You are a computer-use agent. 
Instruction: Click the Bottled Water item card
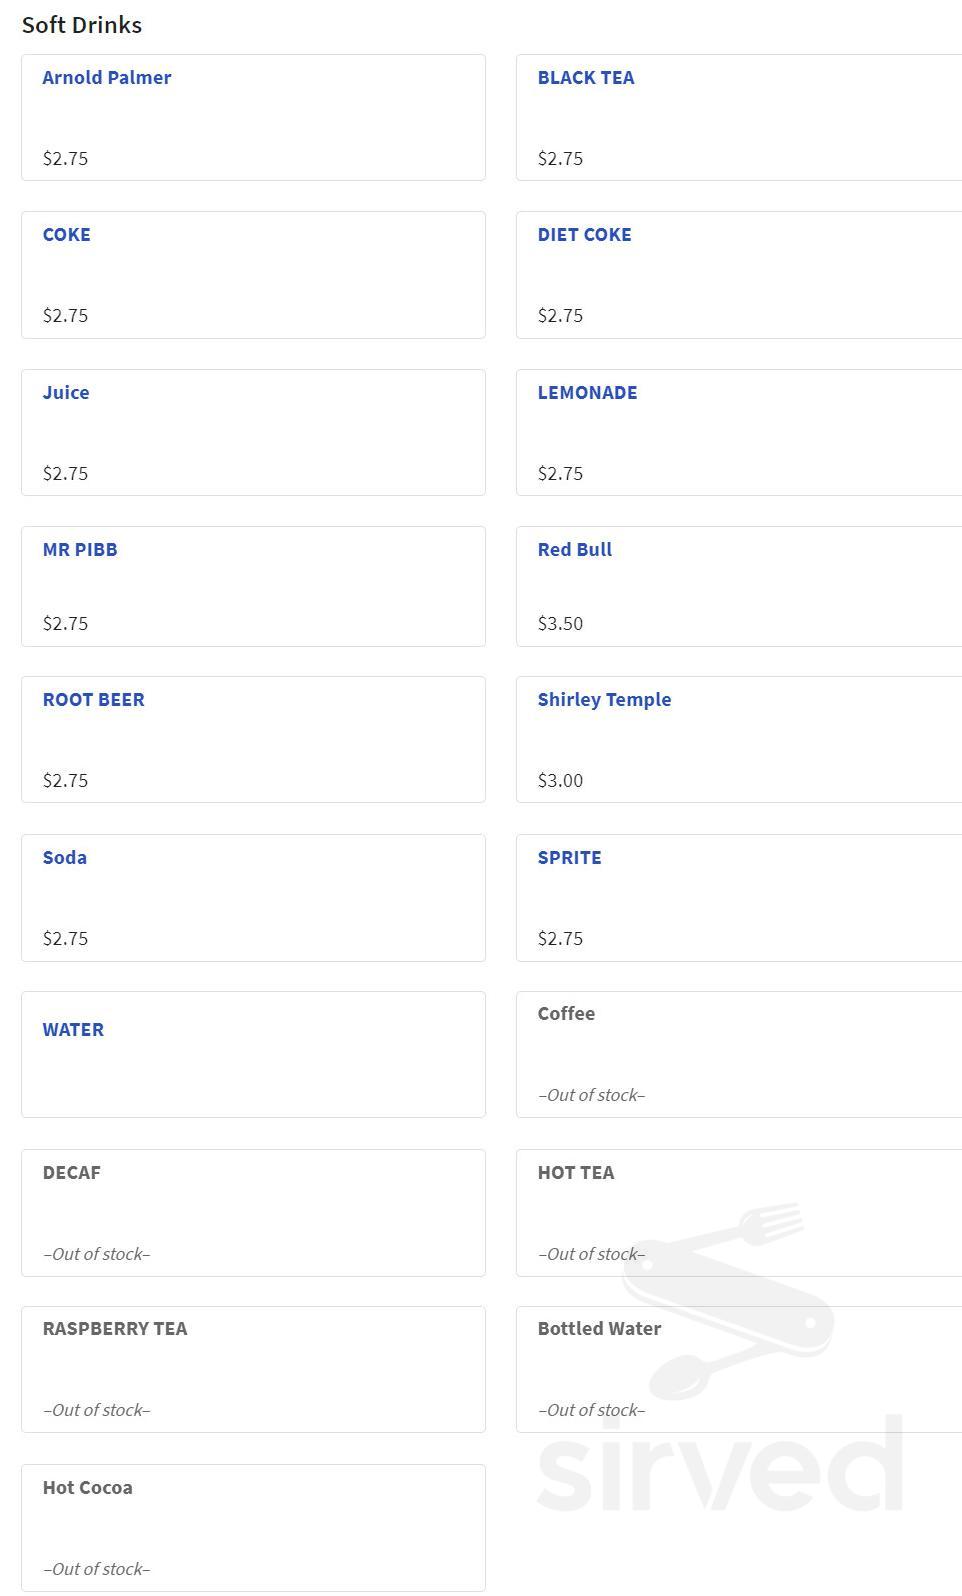[738, 1369]
